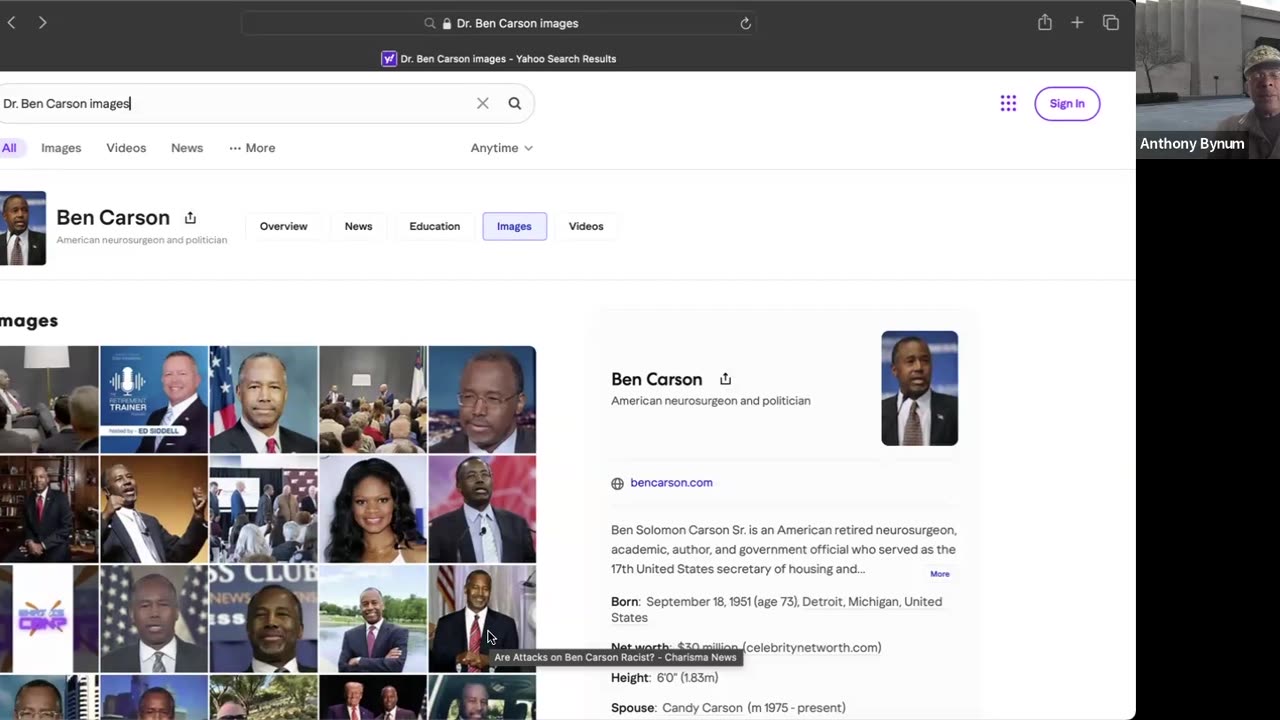The height and width of the screenshot is (720, 1280).
Task: Open the three-dot More search categories menu
Action: (x=252, y=148)
